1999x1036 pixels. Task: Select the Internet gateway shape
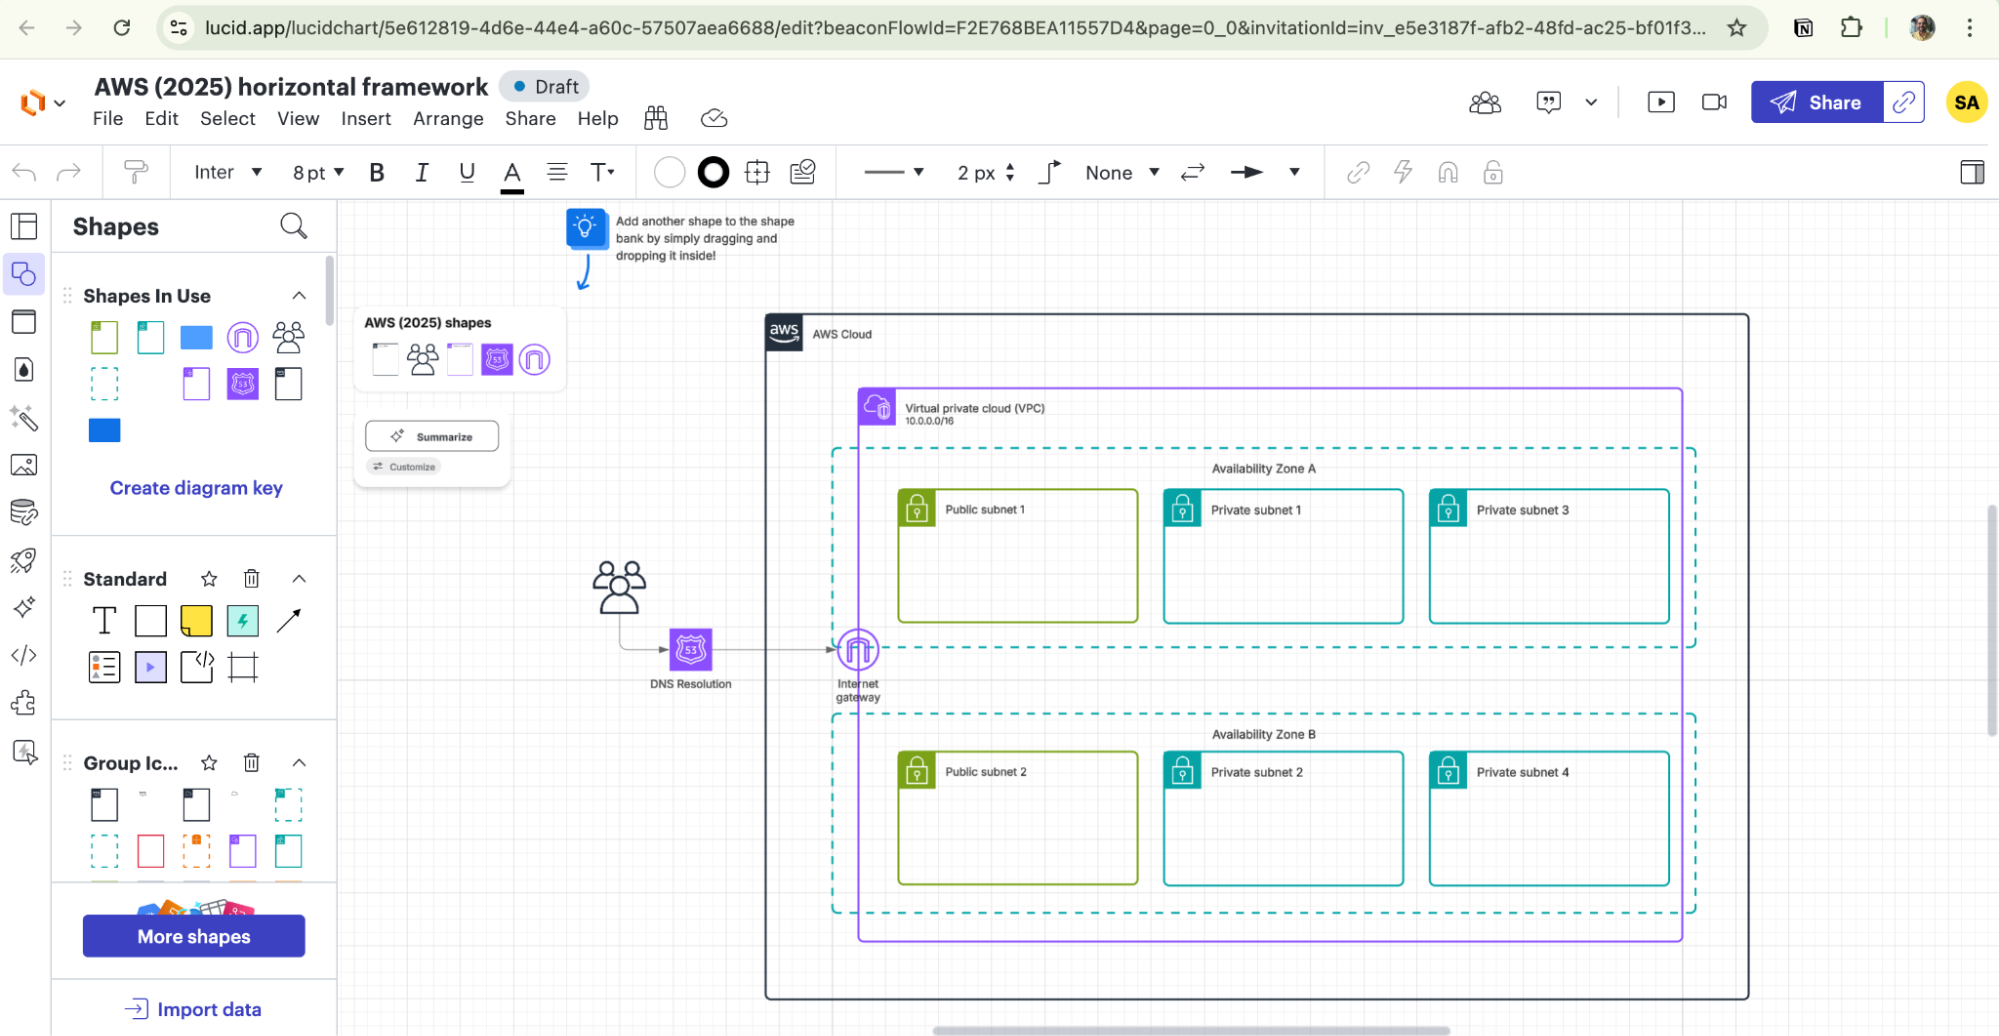coord(858,650)
